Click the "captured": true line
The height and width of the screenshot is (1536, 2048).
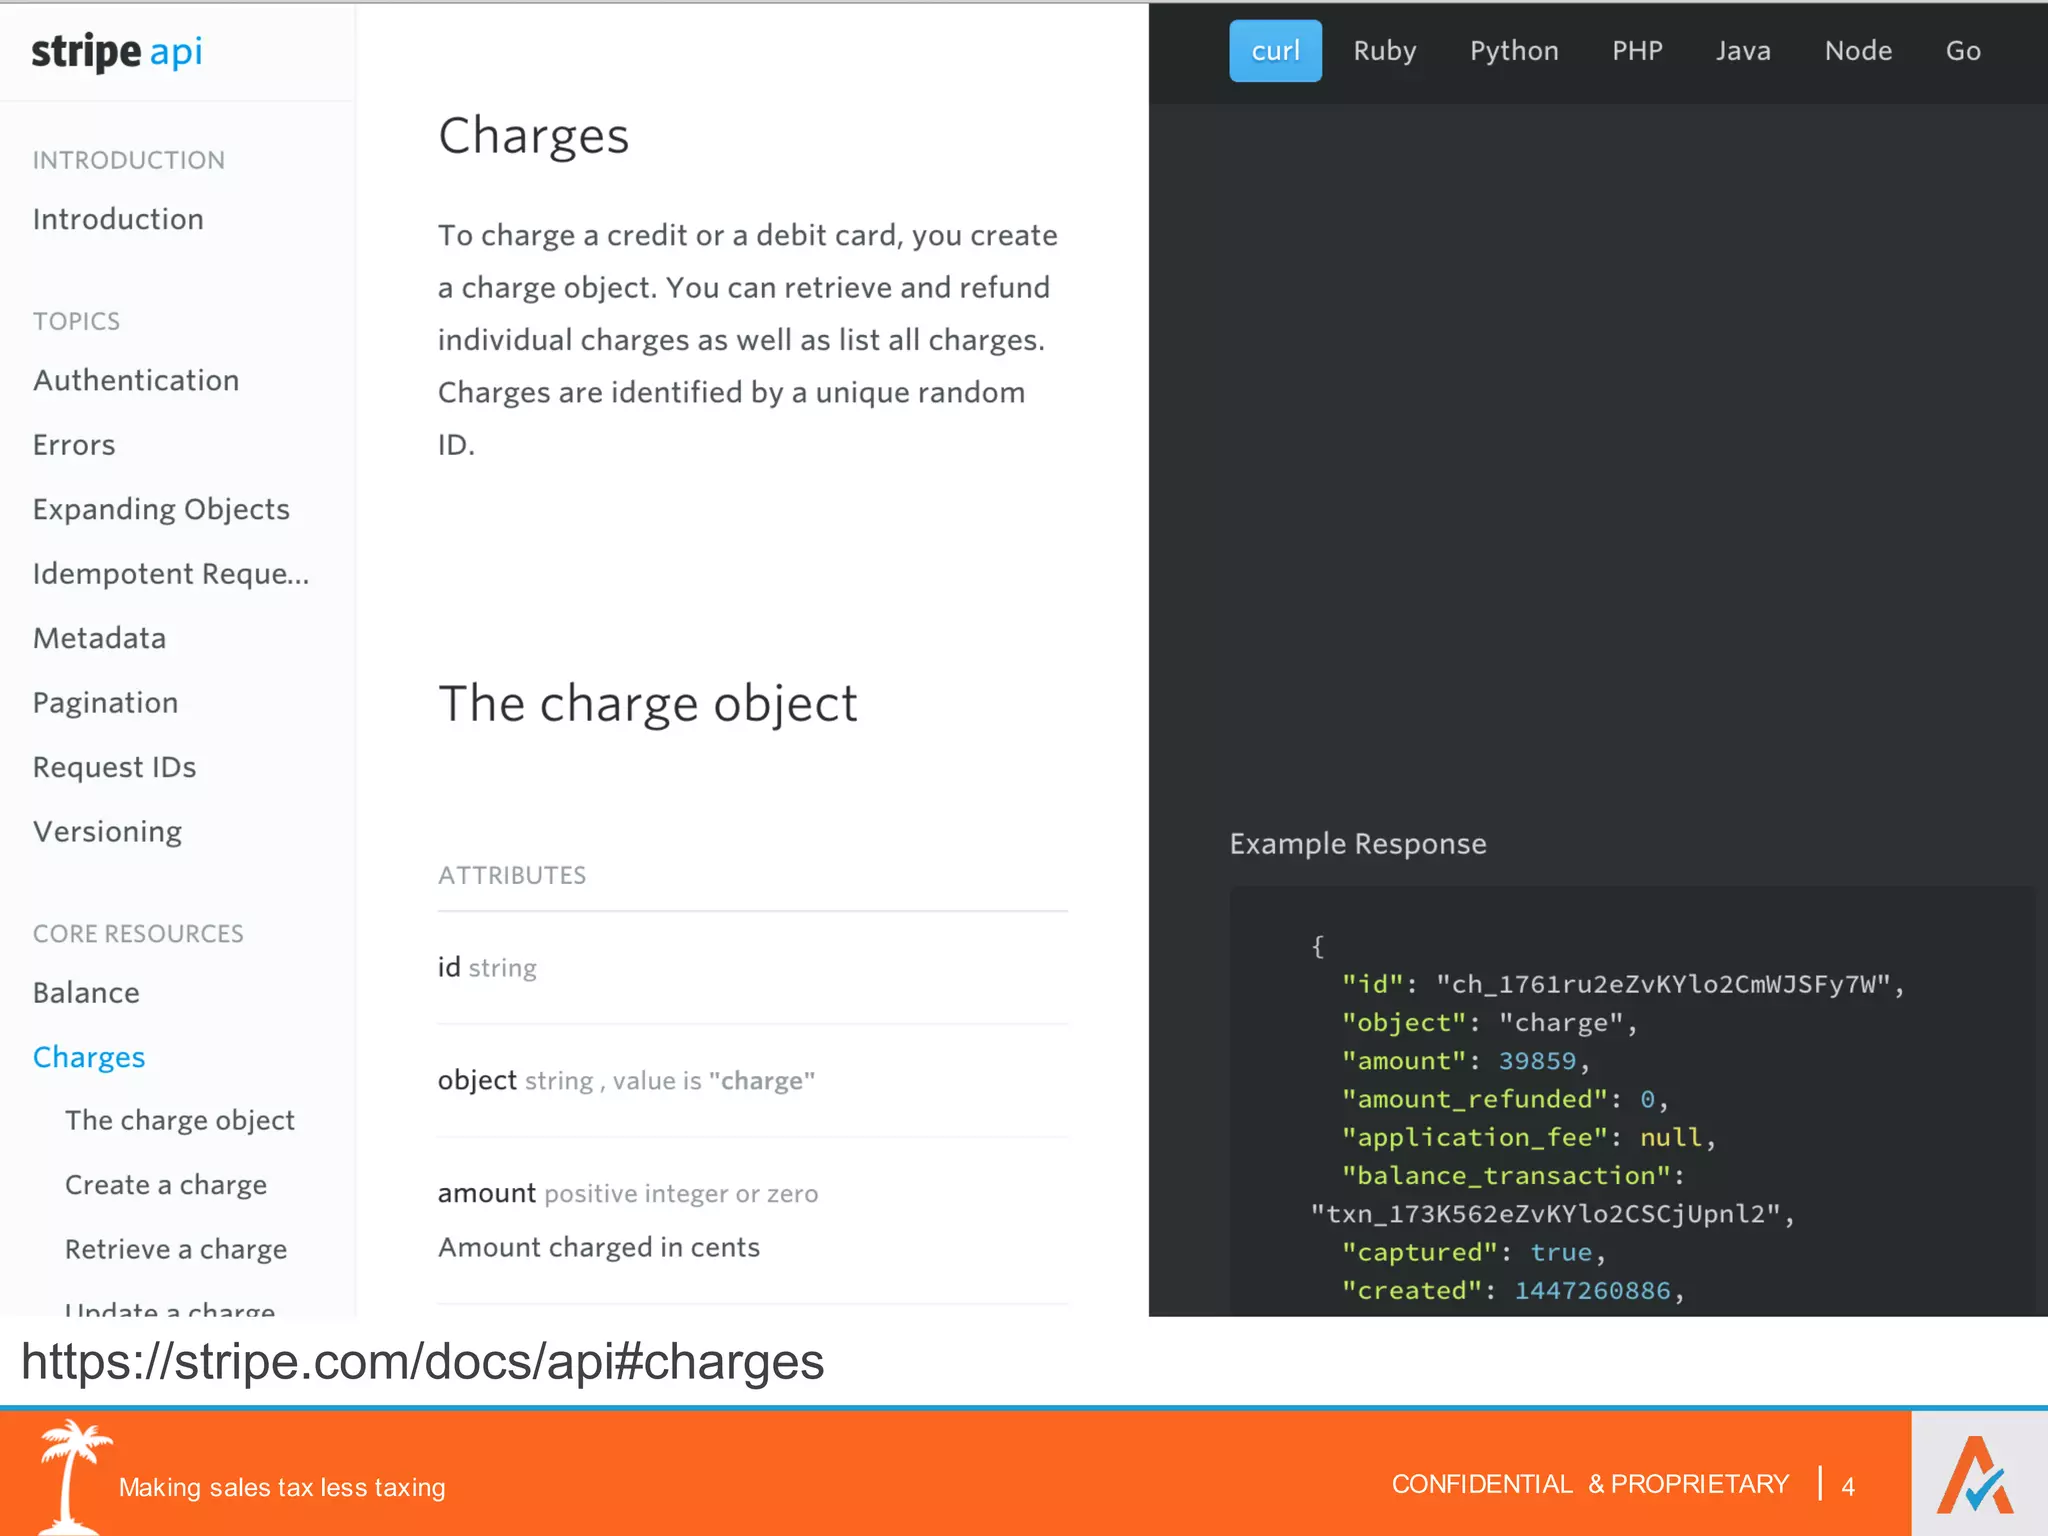[x=1474, y=1253]
